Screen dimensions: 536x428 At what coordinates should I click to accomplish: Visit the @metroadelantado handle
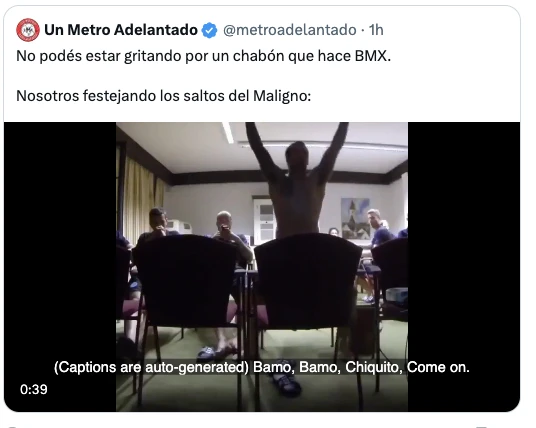(x=290, y=30)
